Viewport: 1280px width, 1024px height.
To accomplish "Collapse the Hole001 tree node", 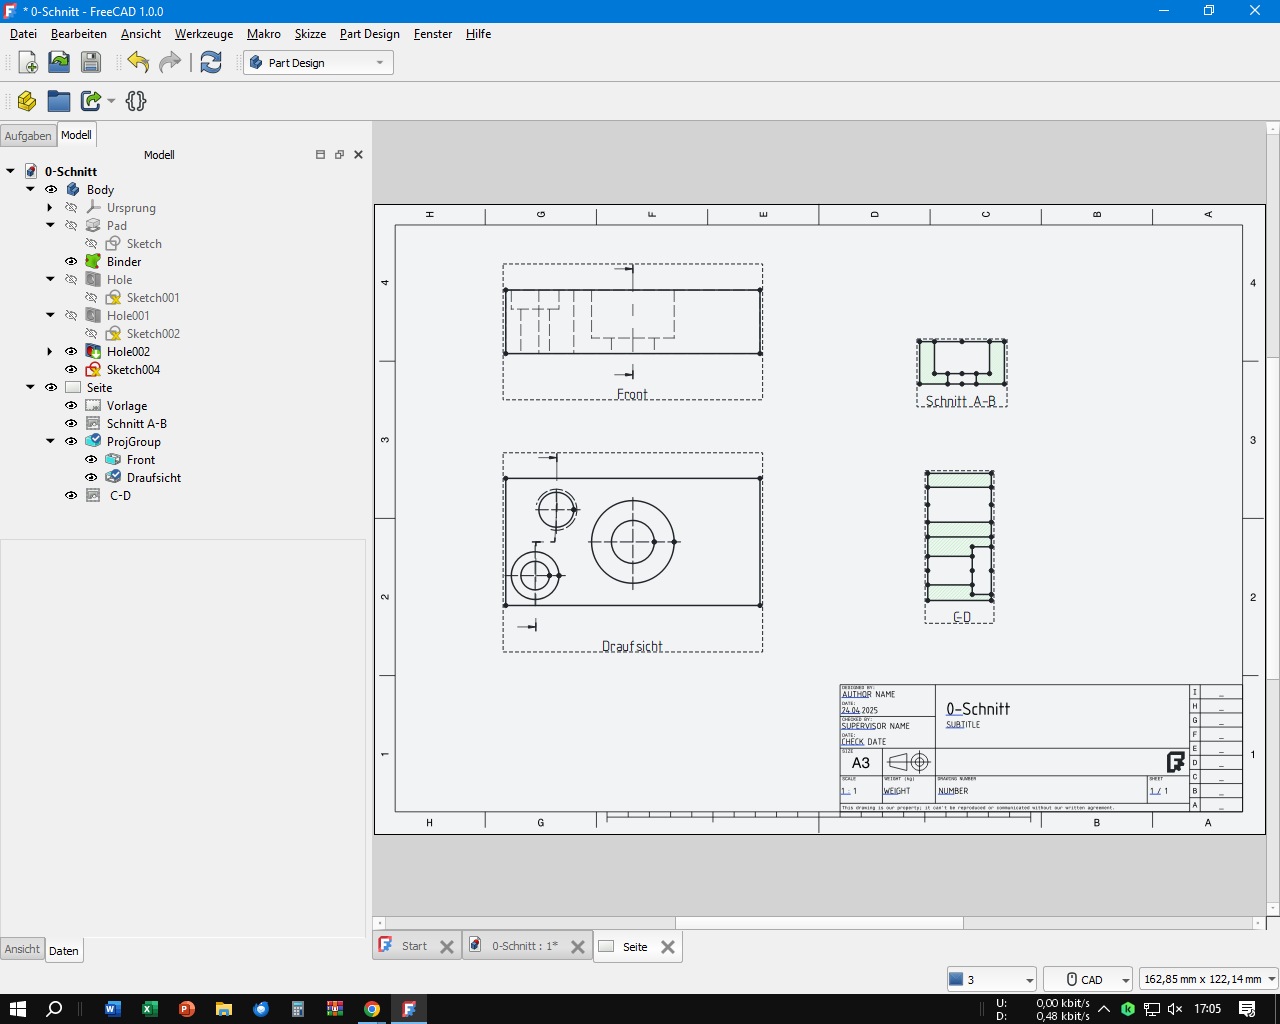I will pyautogui.click(x=50, y=315).
